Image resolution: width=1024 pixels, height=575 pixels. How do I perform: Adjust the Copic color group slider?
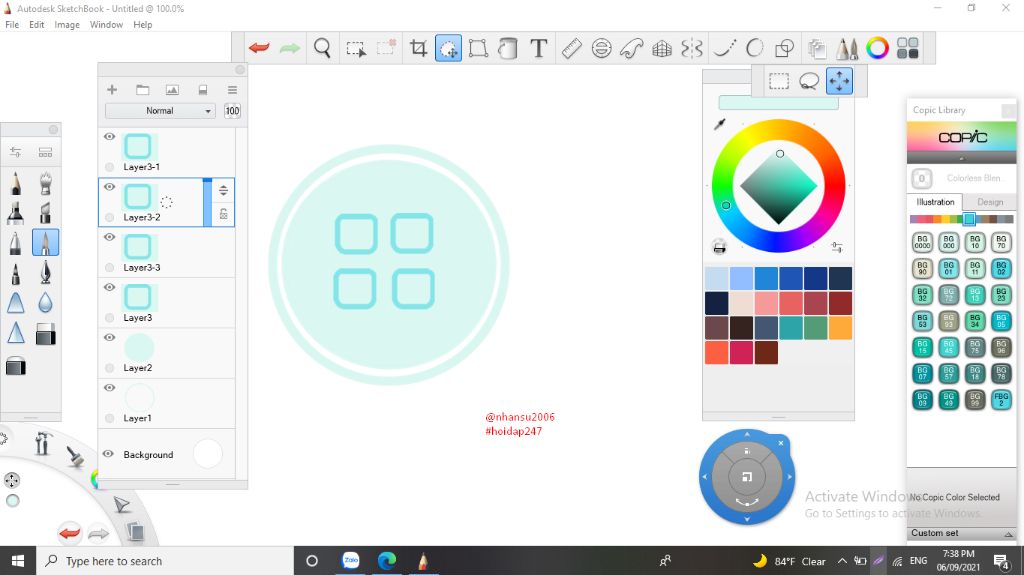[969, 219]
